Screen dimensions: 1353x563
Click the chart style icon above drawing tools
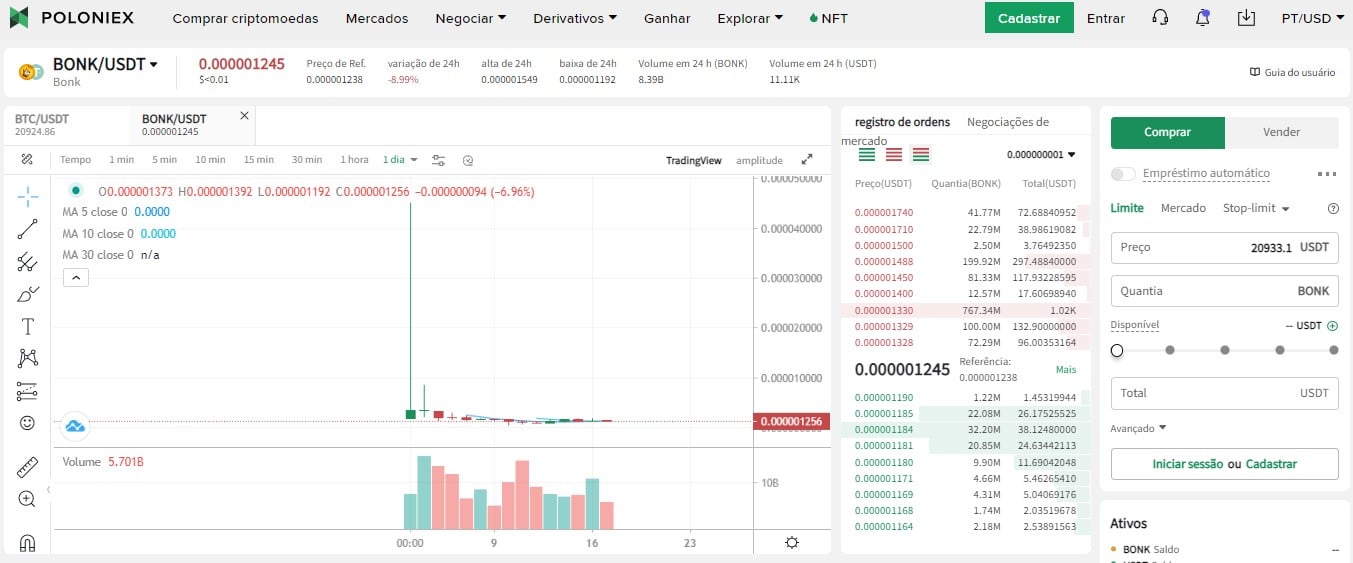coord(27,160)
